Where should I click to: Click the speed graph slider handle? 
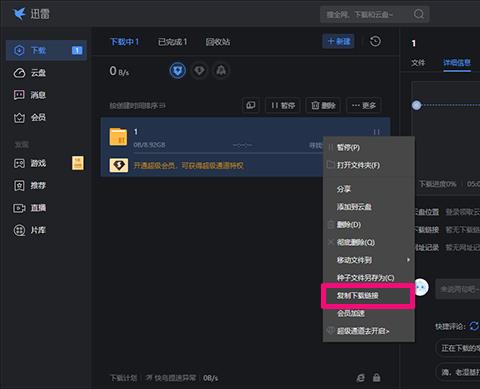tap(416, 105)
